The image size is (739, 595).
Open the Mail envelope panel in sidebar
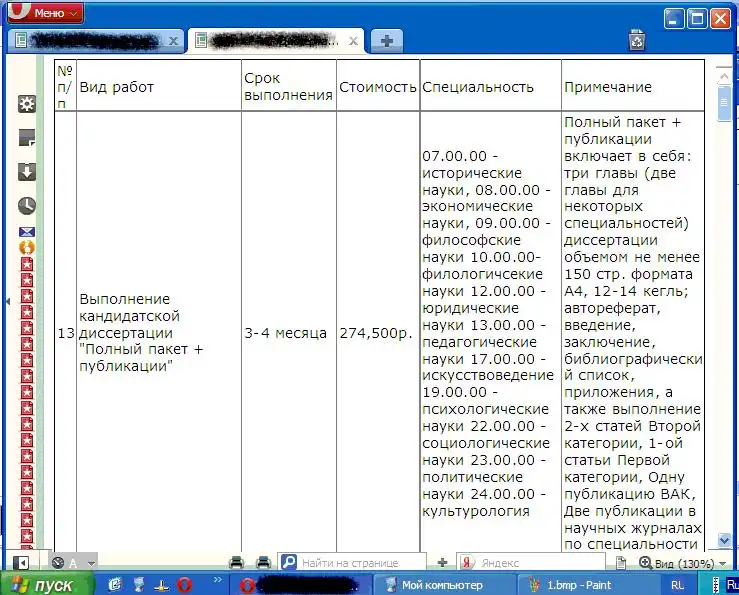(27, 232)
